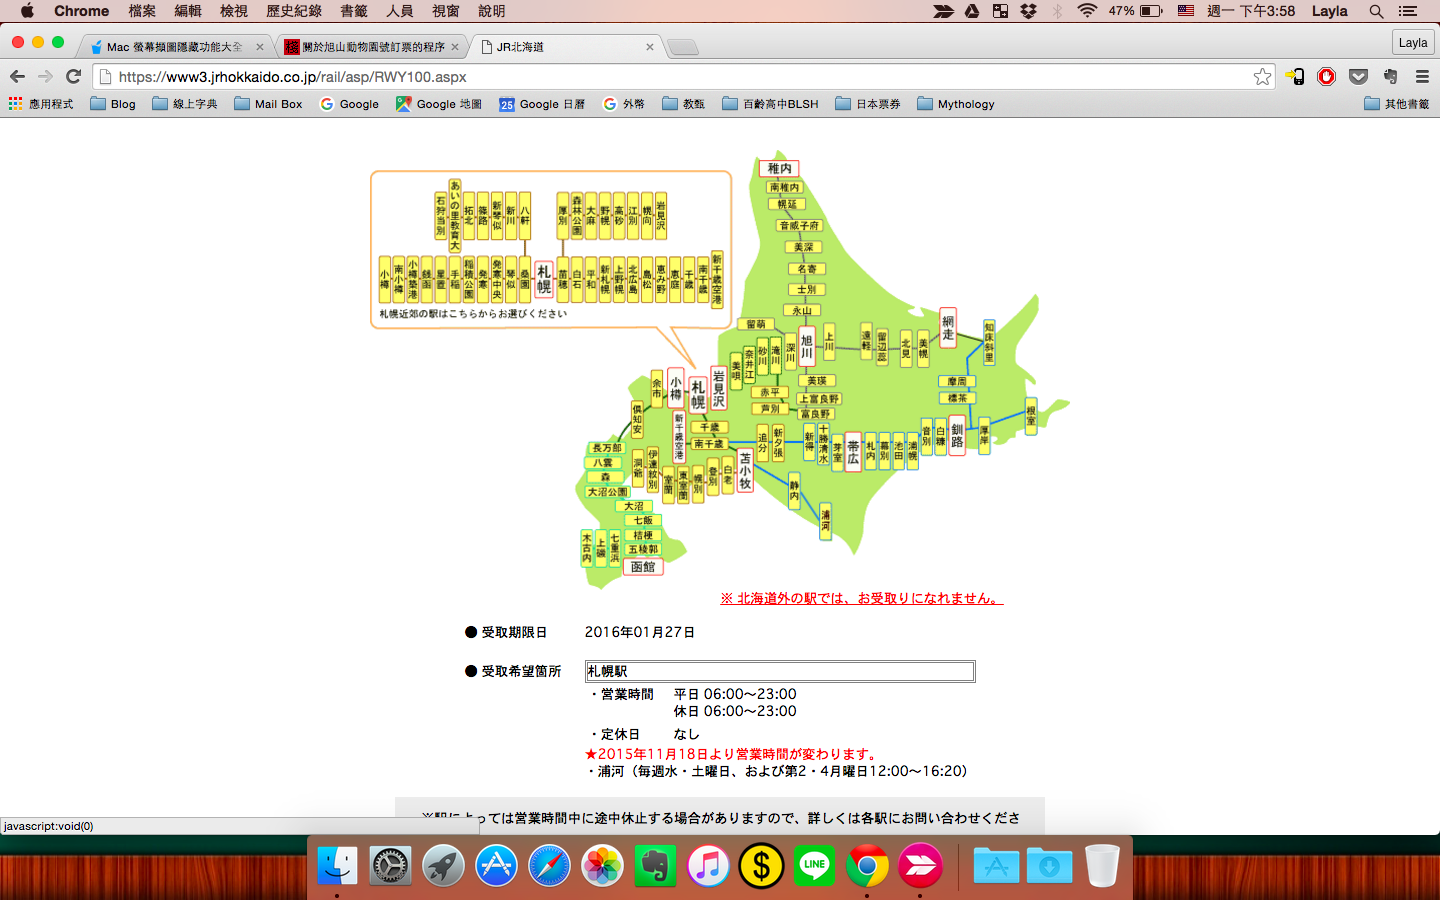
Task: Open the 外幣 bookmark
Action: pos(624,104)
